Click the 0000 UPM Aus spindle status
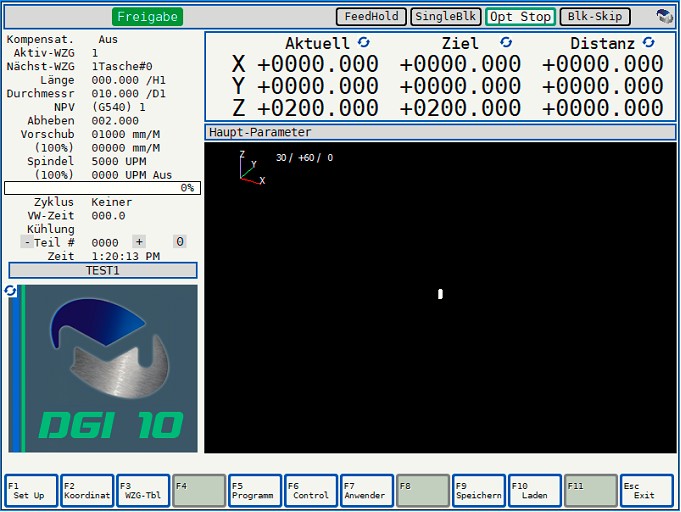The image size is (681, 512). pos(132,175)
